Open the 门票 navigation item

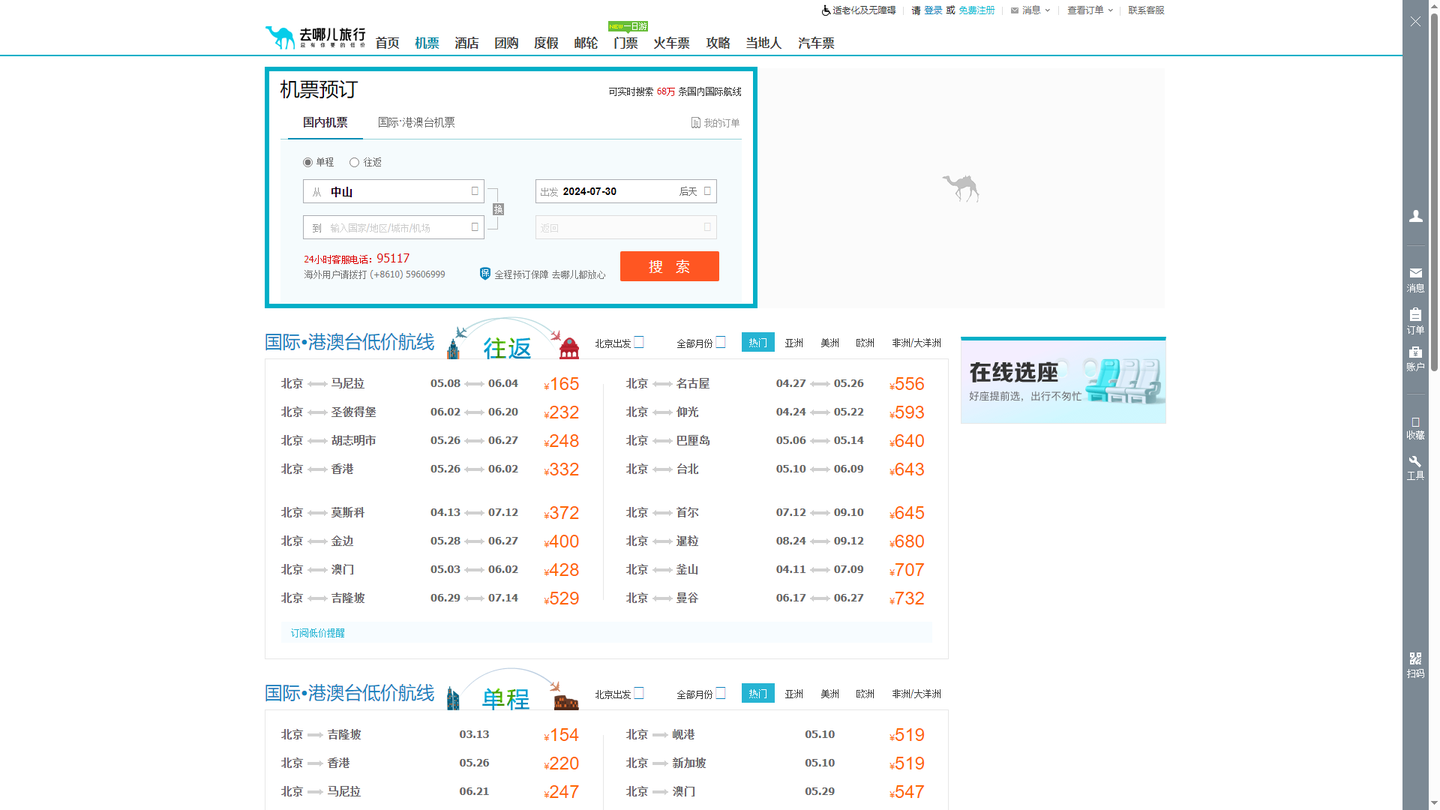point(626,43)
